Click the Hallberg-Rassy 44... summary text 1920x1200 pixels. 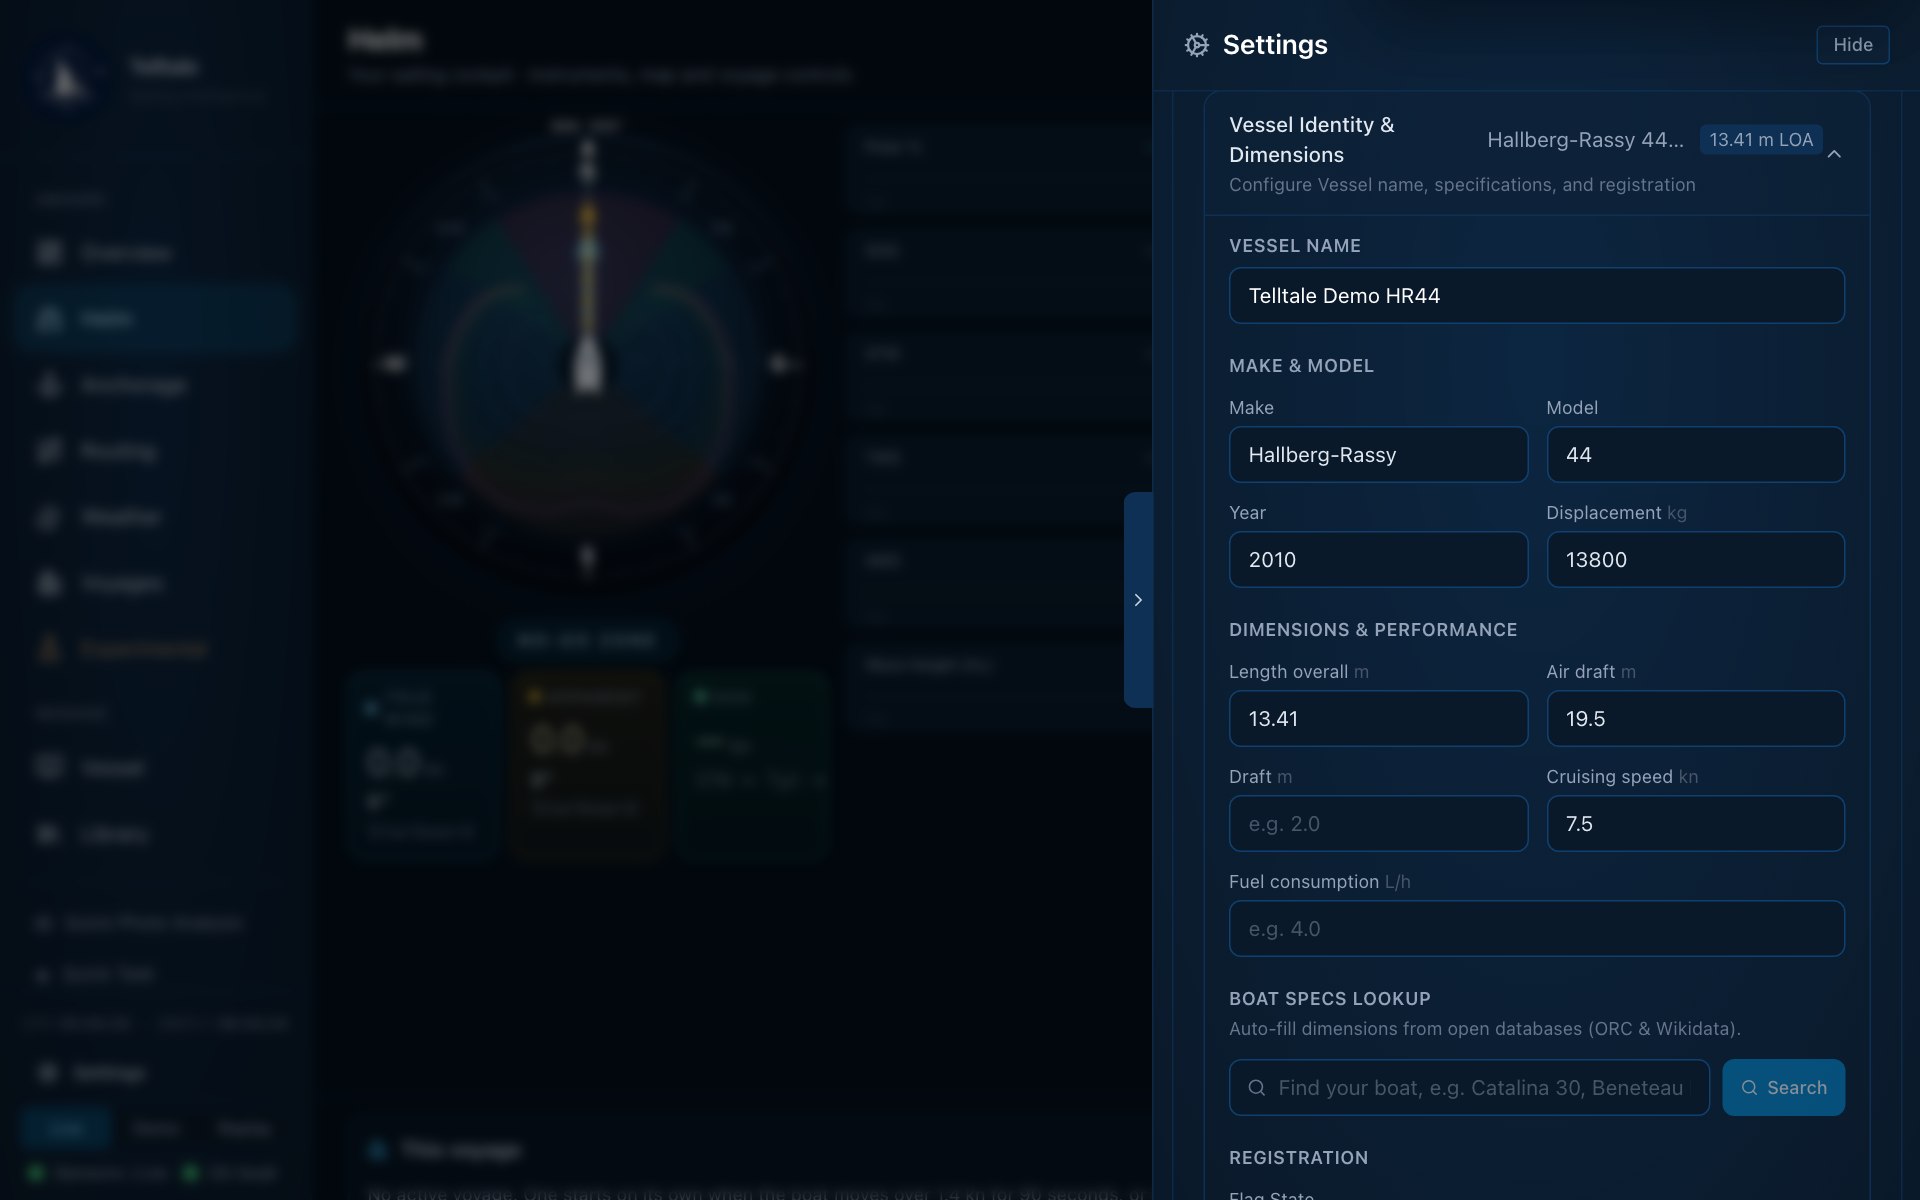(x=1585, y=140)
